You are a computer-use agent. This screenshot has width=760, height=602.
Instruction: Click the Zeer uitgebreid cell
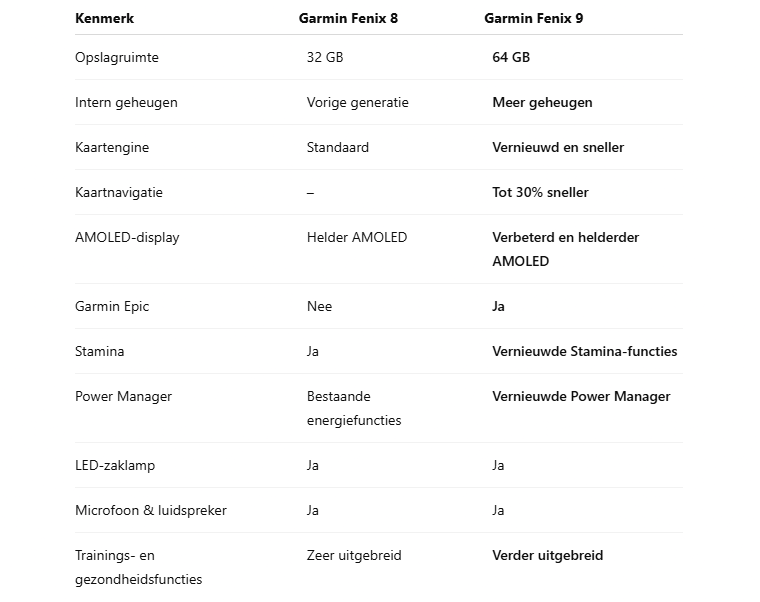pyautogui.click(x=354, y=555)
